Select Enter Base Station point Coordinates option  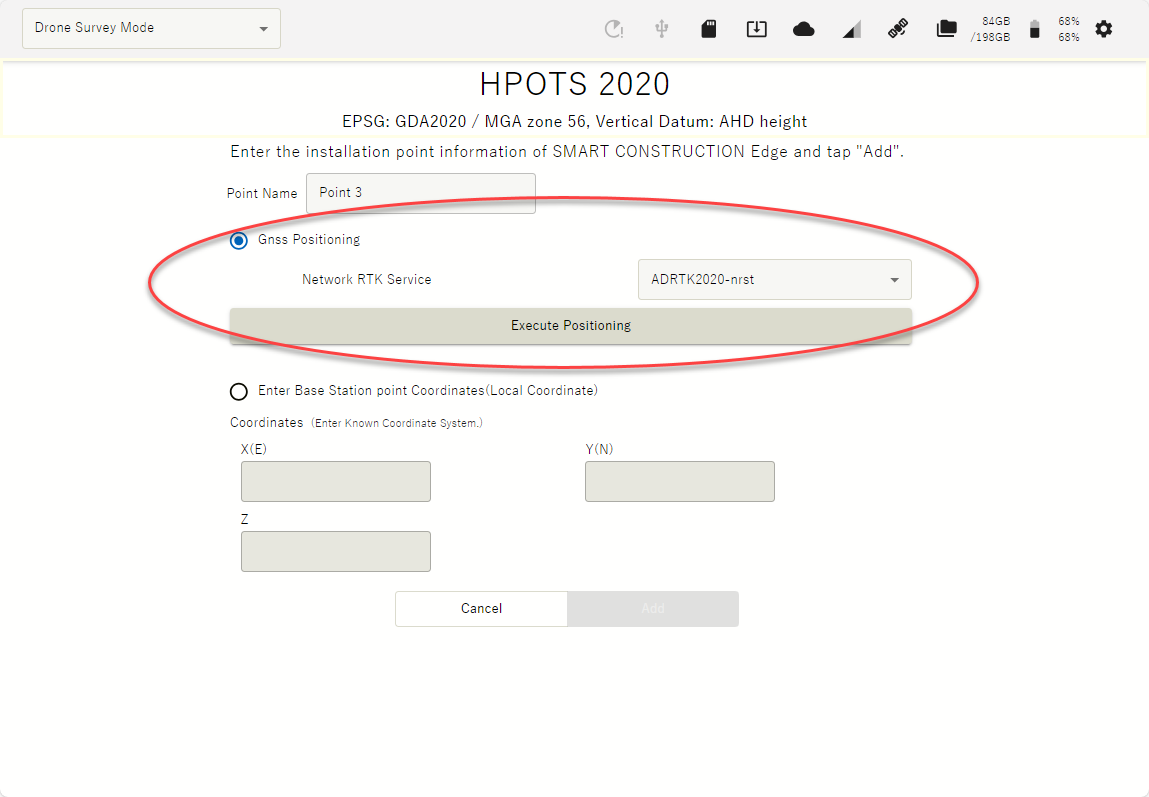tap(239, 391)
